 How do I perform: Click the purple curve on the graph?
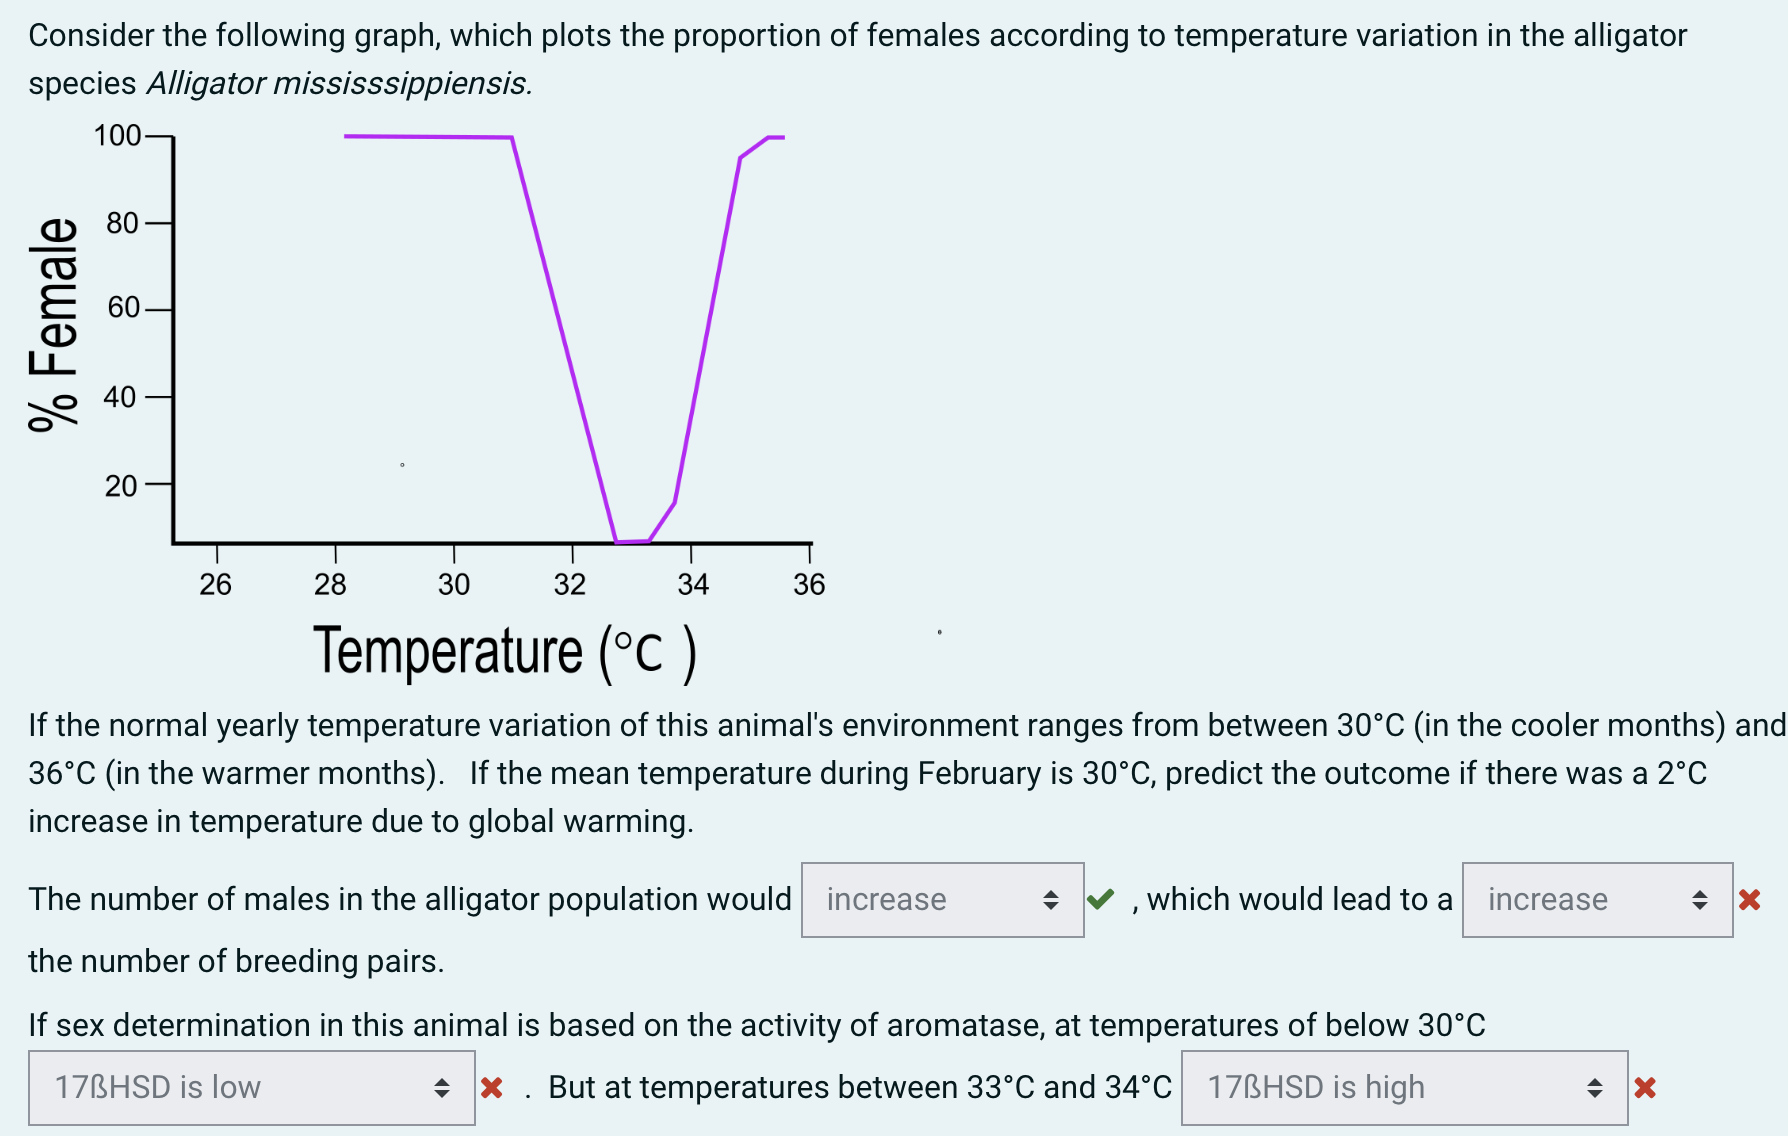(x=430, y=136)
